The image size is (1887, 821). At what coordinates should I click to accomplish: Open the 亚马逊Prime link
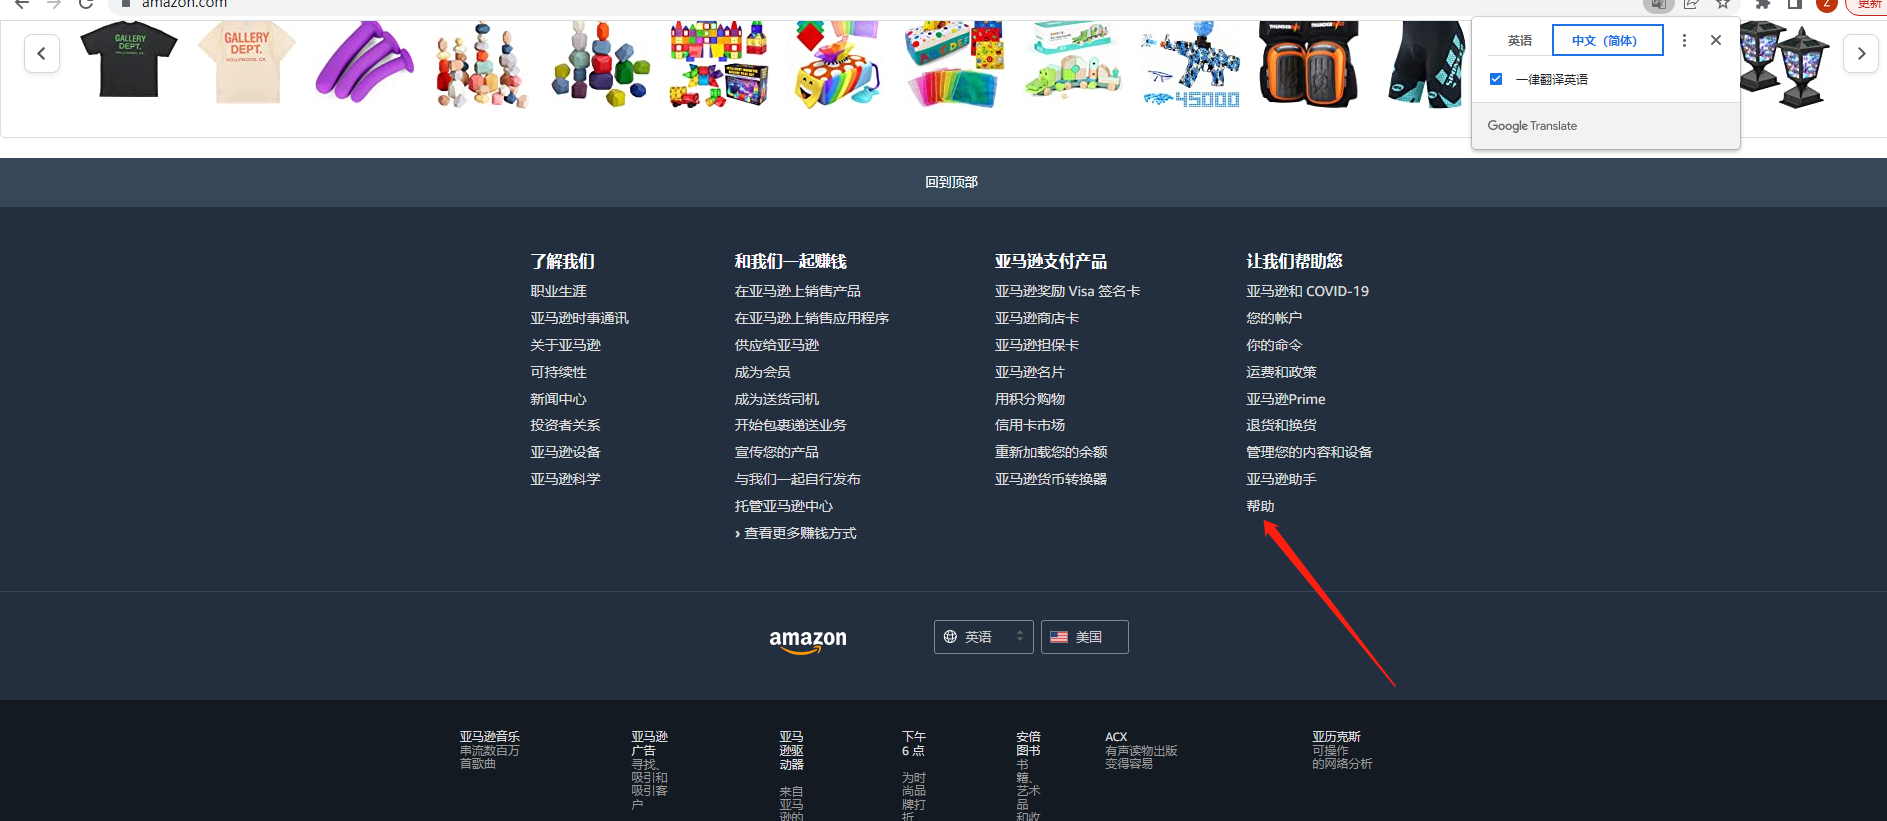(x=1285, y=399)
